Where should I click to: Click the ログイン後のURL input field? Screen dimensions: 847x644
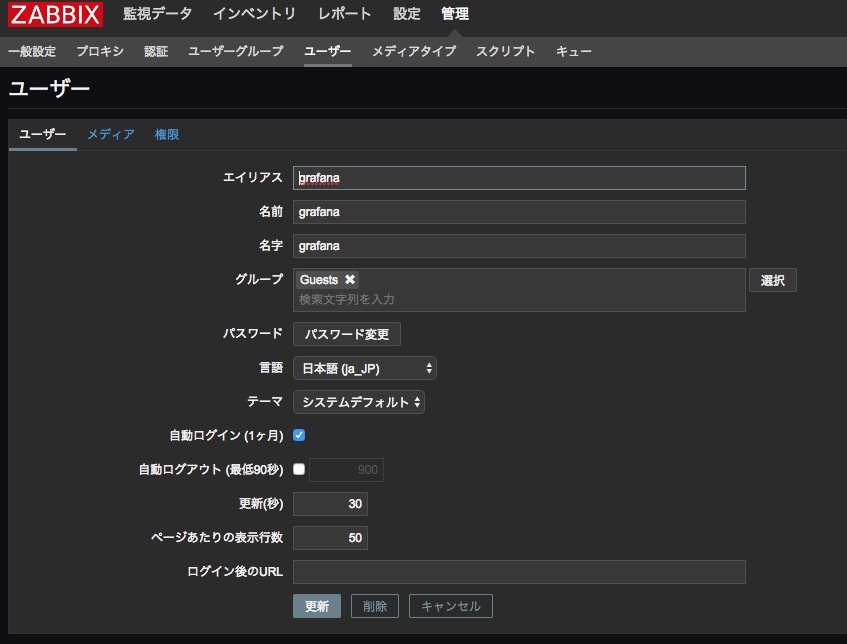pos(519,572)
